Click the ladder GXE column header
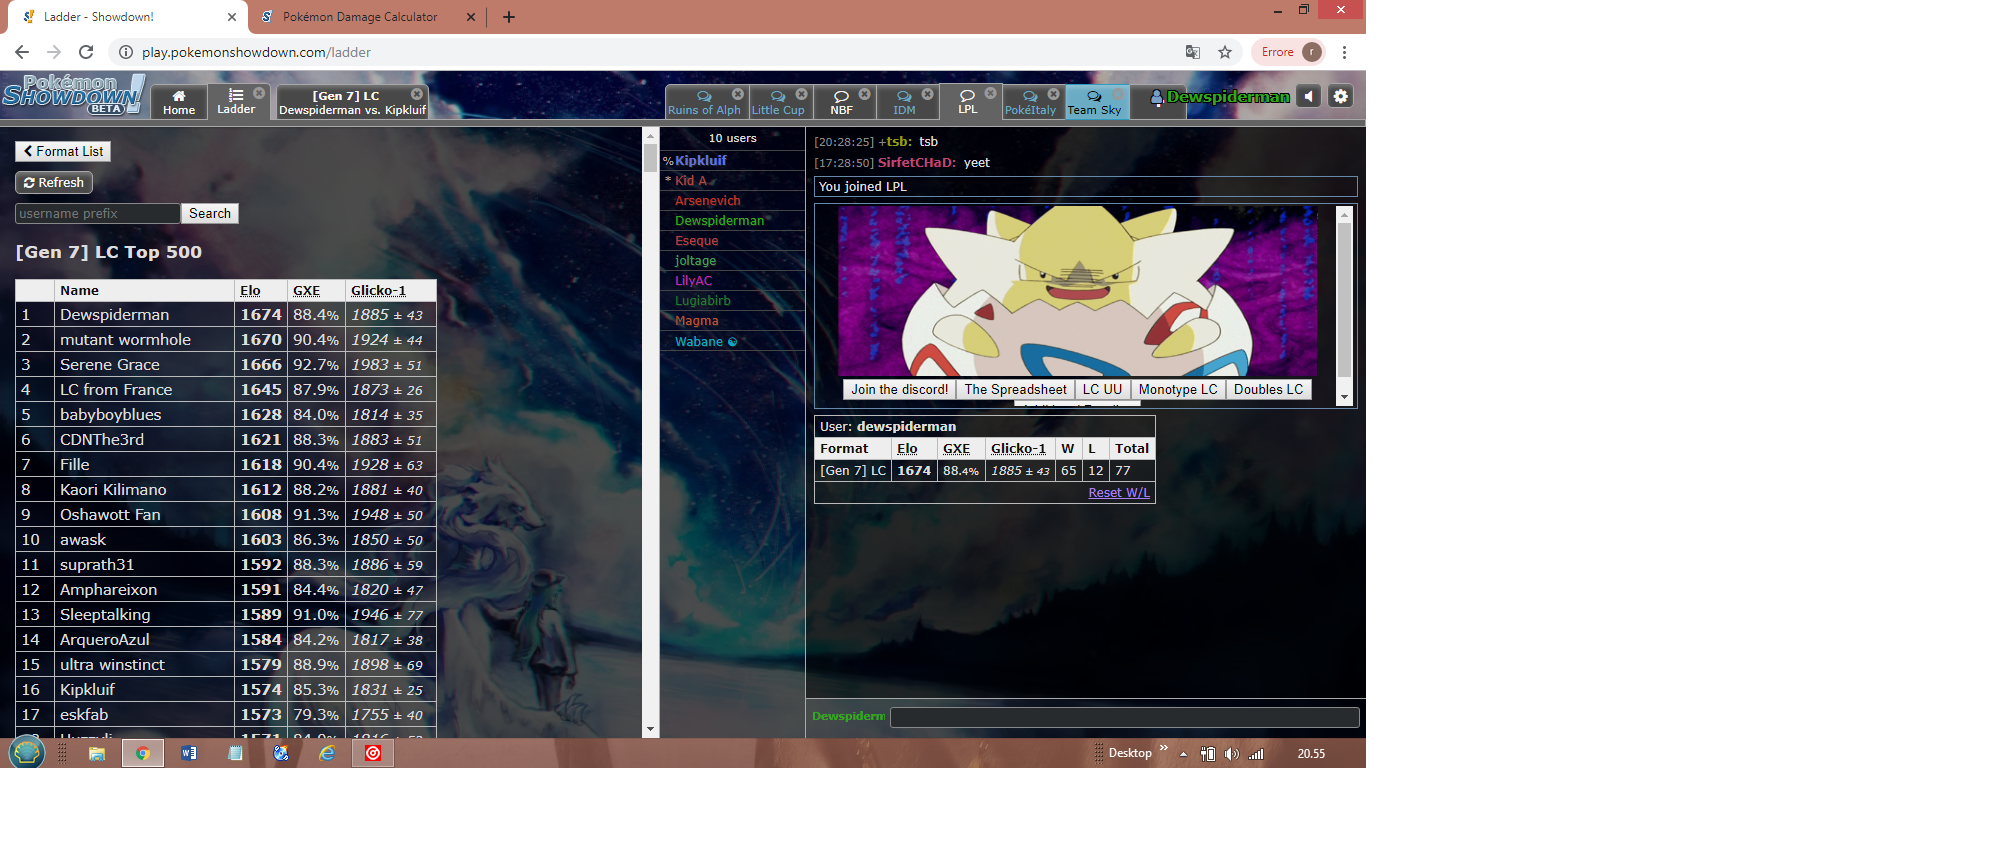The width and height of the screenshot is (2008, 864). (x=306, y=290)
